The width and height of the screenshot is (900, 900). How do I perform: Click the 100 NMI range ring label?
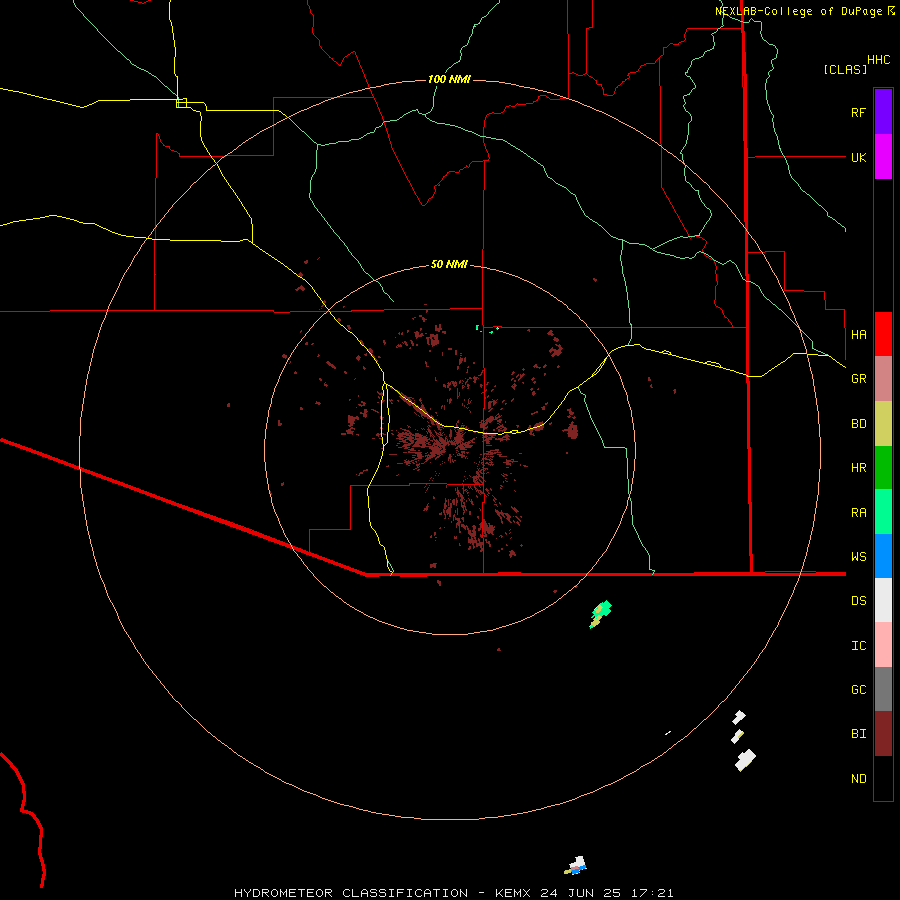[x=449, y=79]
